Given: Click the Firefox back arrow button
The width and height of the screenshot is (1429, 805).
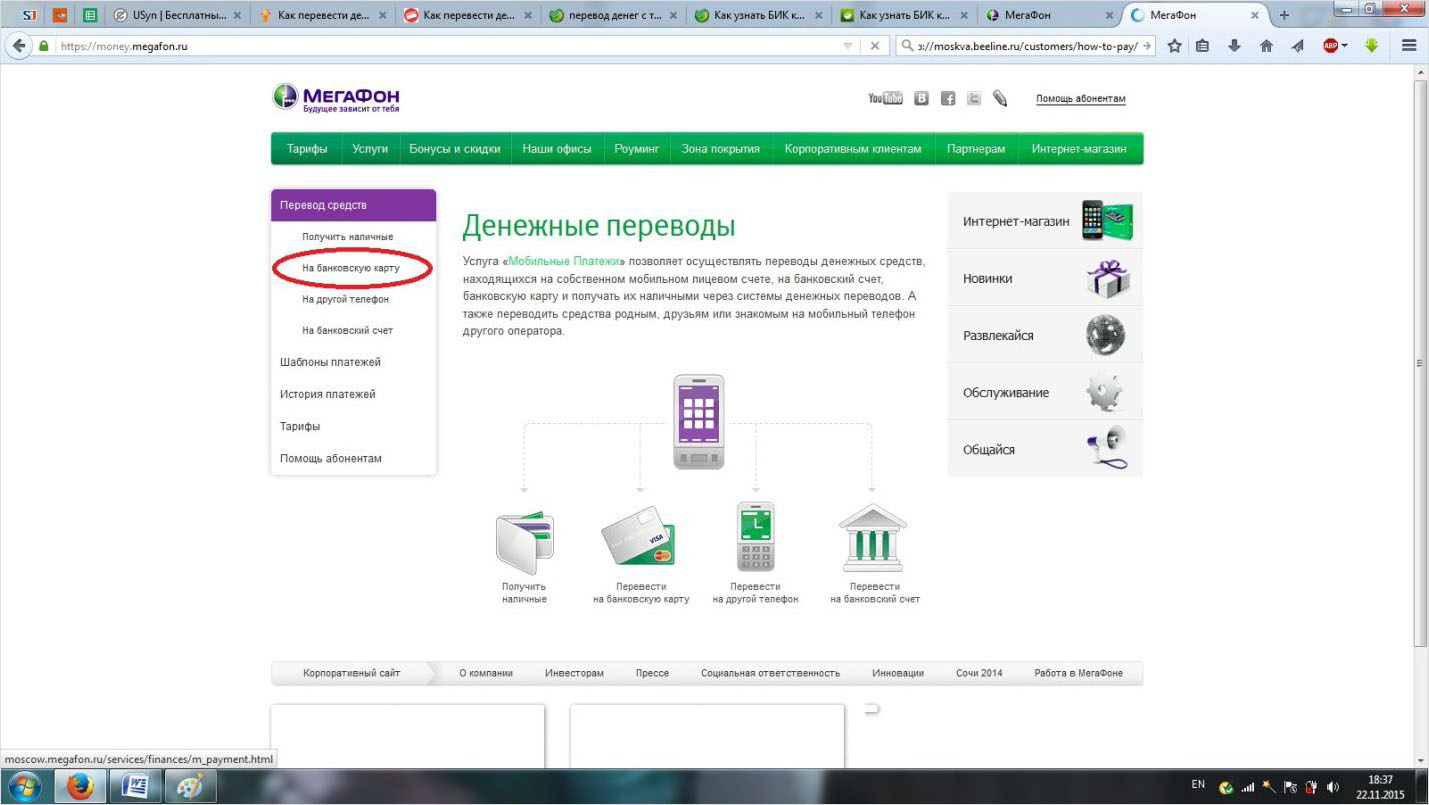Looking at the screenshot, I should (x=18, y=46).
